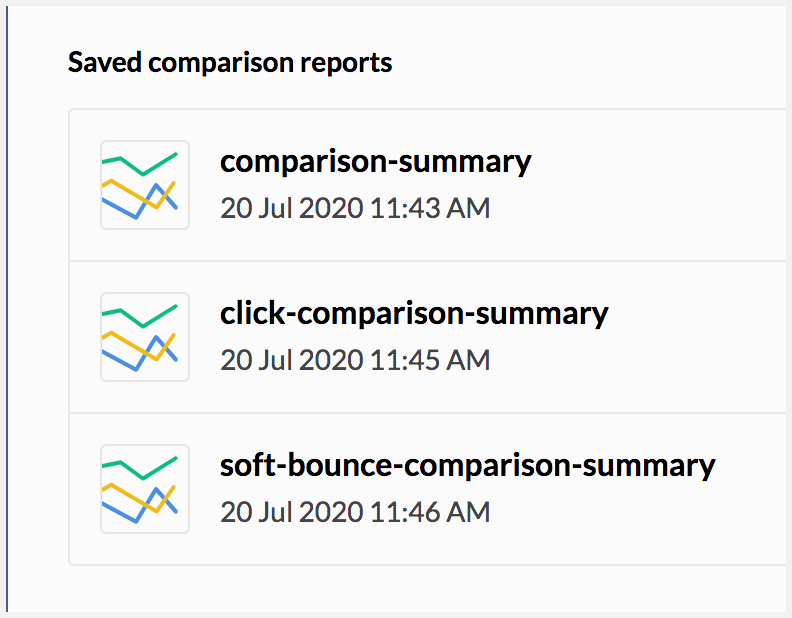Open the click-comparison-summary report title
This screenshot has width=792, height=618.
click(414, 313)
